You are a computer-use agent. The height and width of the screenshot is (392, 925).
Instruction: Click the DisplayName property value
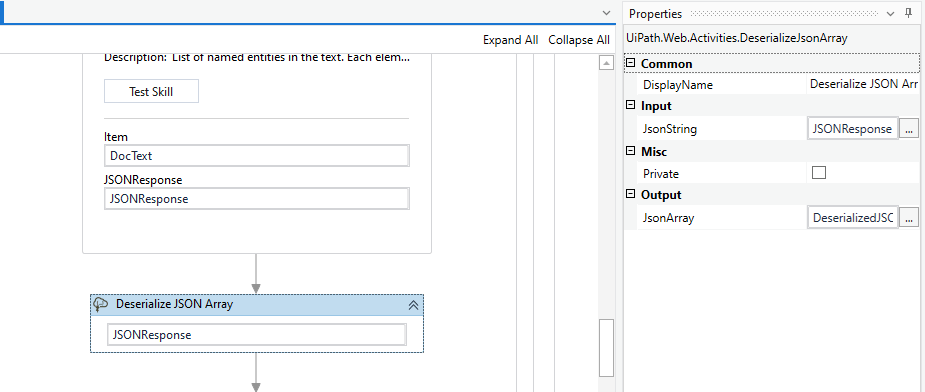pos(863,84)
